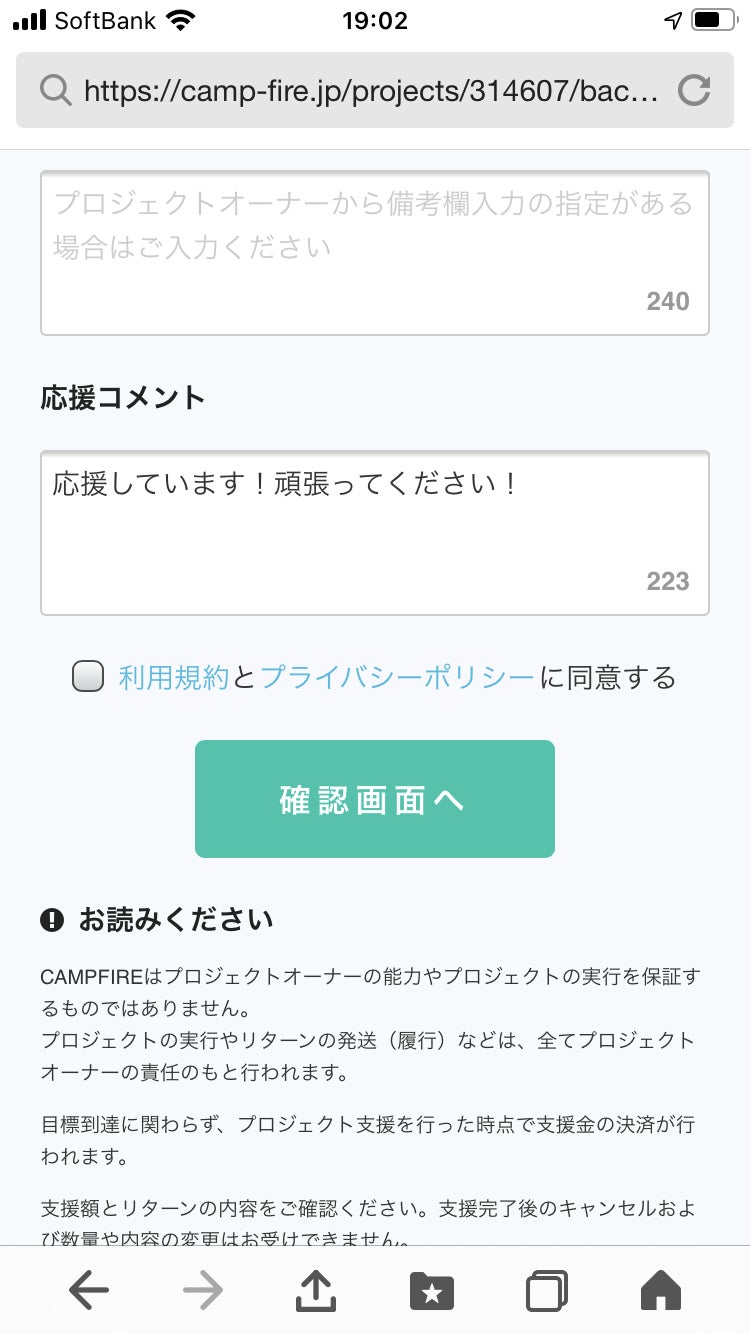Tap the location arrow in status bar
The image size is (750, 1334).
tap(673, 20)
